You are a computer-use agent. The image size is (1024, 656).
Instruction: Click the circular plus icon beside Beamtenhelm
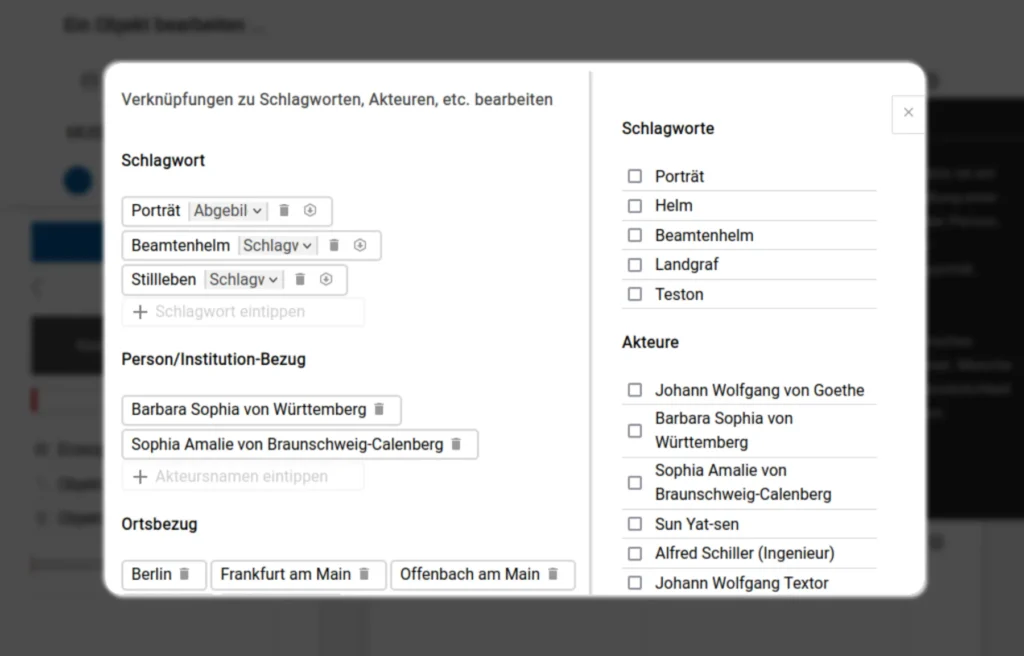pos(360,245)
